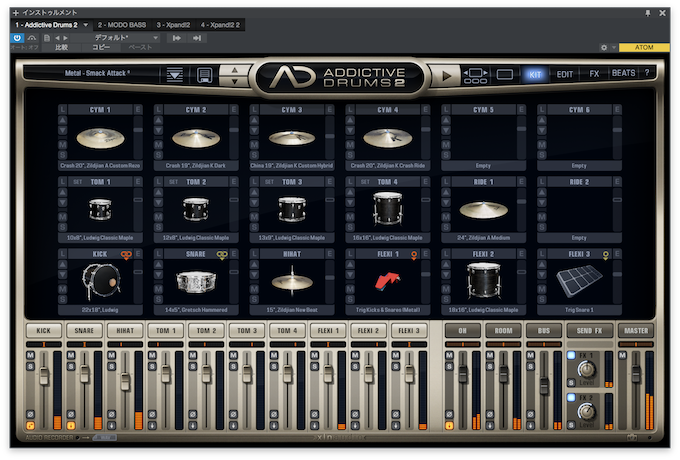This screenshot has width=680, height=460.
Task: Click the link icon on the SNARE slot
Action: pyautogui.click(x=222, y=254)
